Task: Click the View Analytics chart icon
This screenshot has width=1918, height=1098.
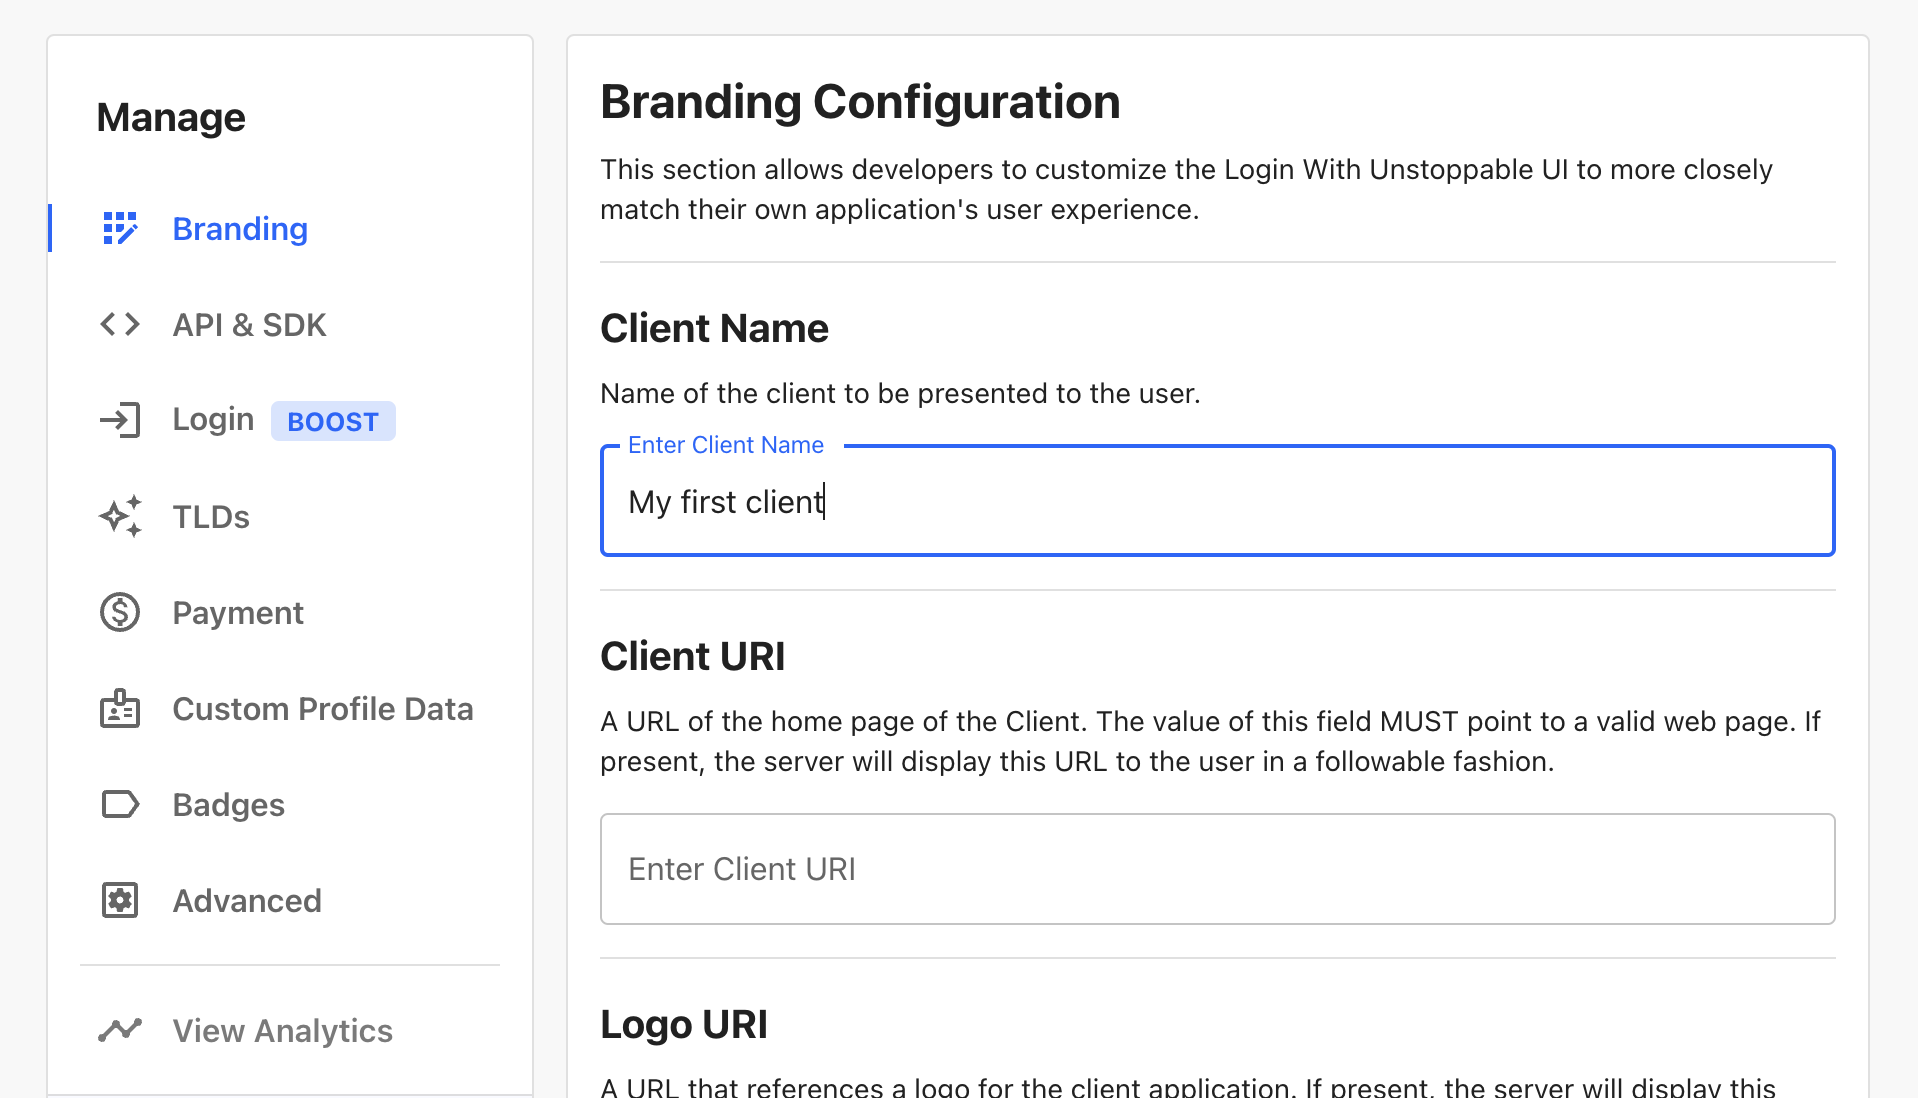Action: click(120, 1030)
